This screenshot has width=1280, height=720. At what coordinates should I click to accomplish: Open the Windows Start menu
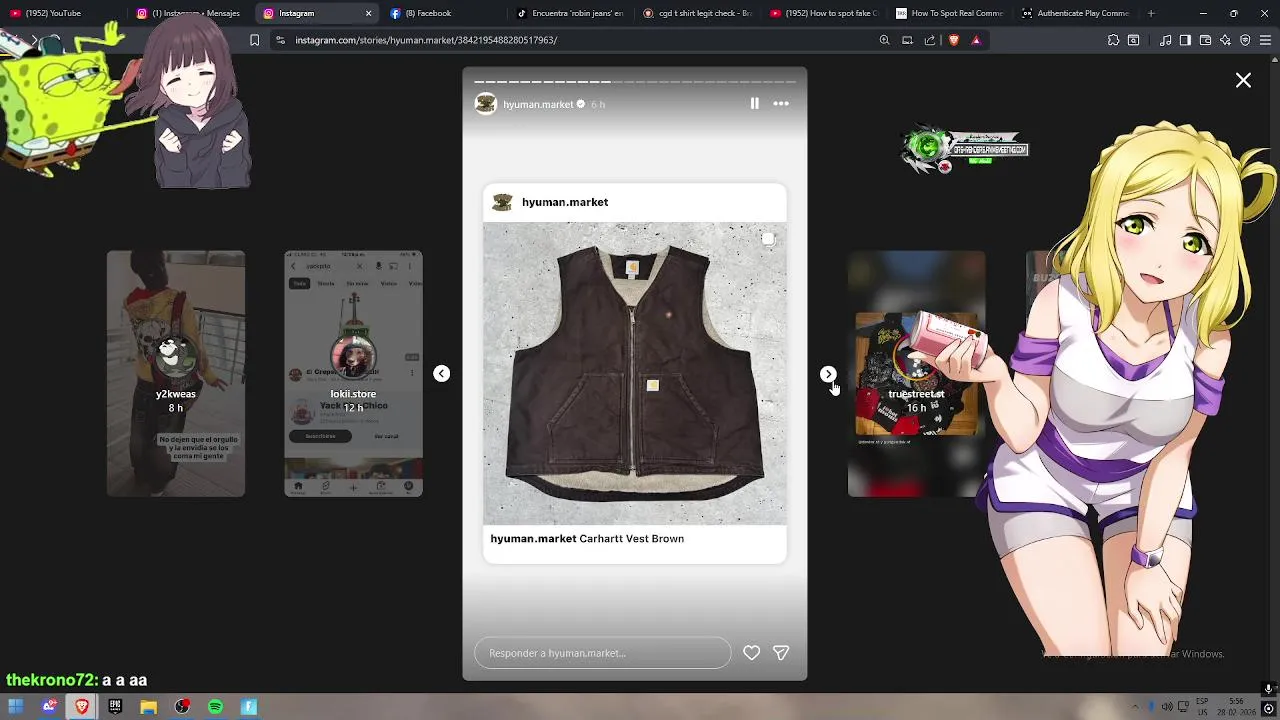16,707
